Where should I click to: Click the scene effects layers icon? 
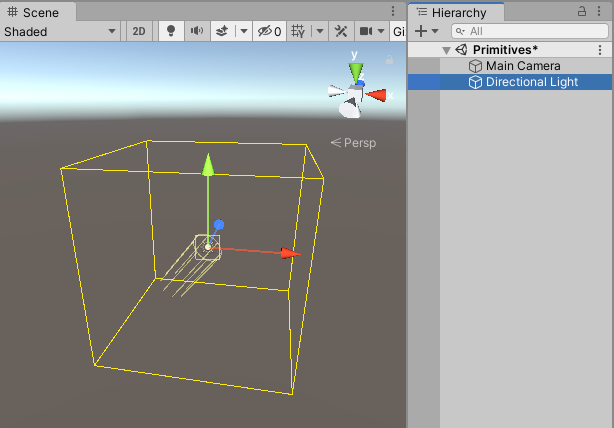click(222, 31)
